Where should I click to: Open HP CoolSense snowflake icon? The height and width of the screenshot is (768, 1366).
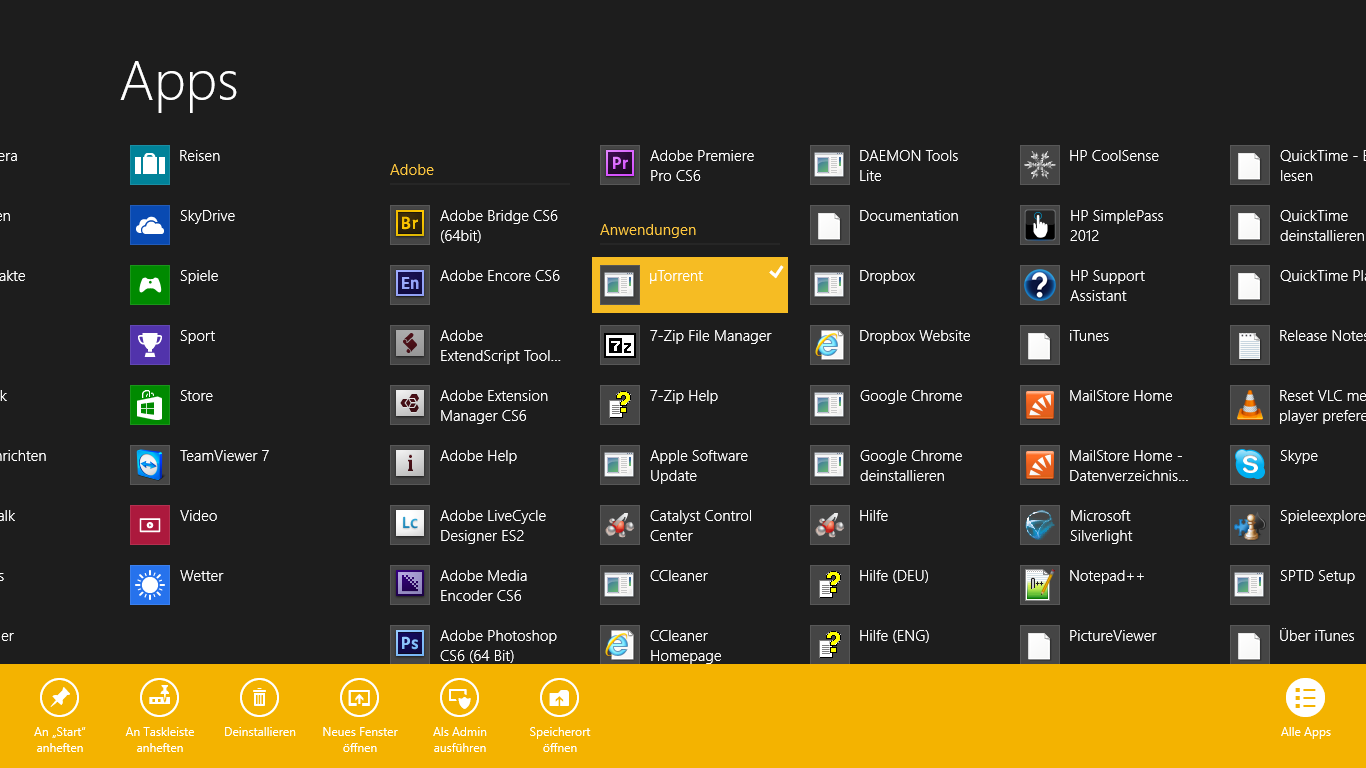tap(1040, 165)
